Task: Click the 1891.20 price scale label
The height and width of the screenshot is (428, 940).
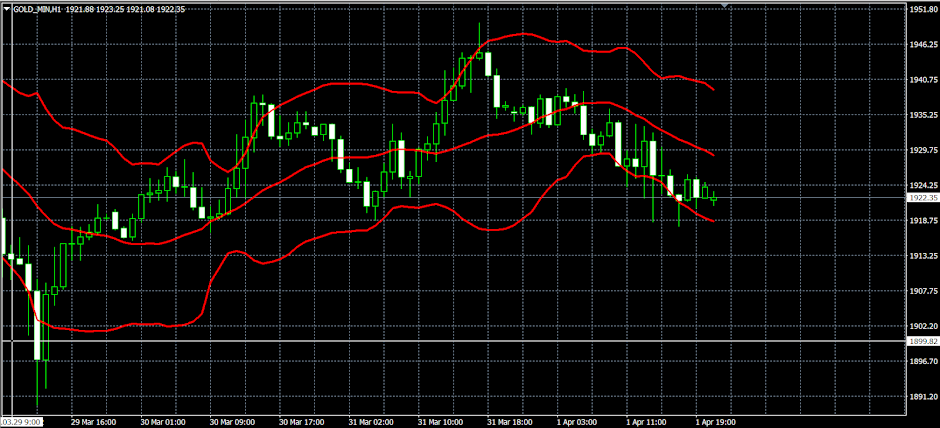Action: point(924,397)
